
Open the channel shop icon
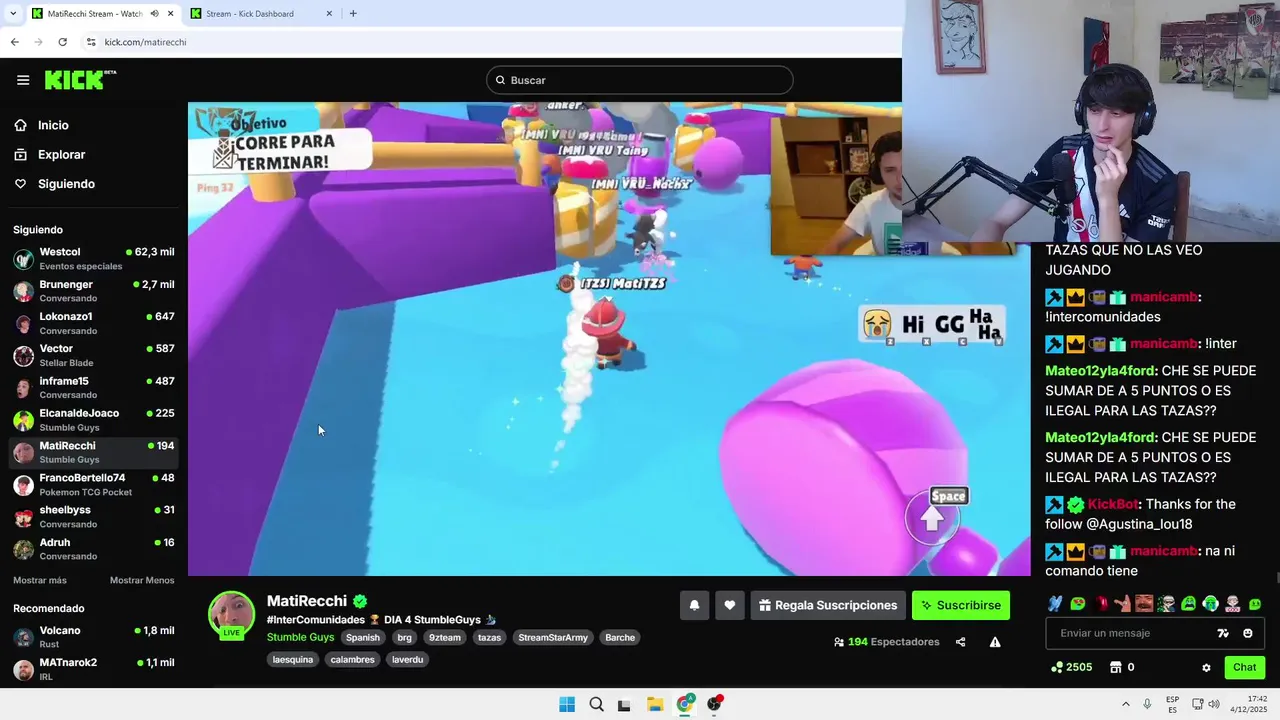[1116, 667]
